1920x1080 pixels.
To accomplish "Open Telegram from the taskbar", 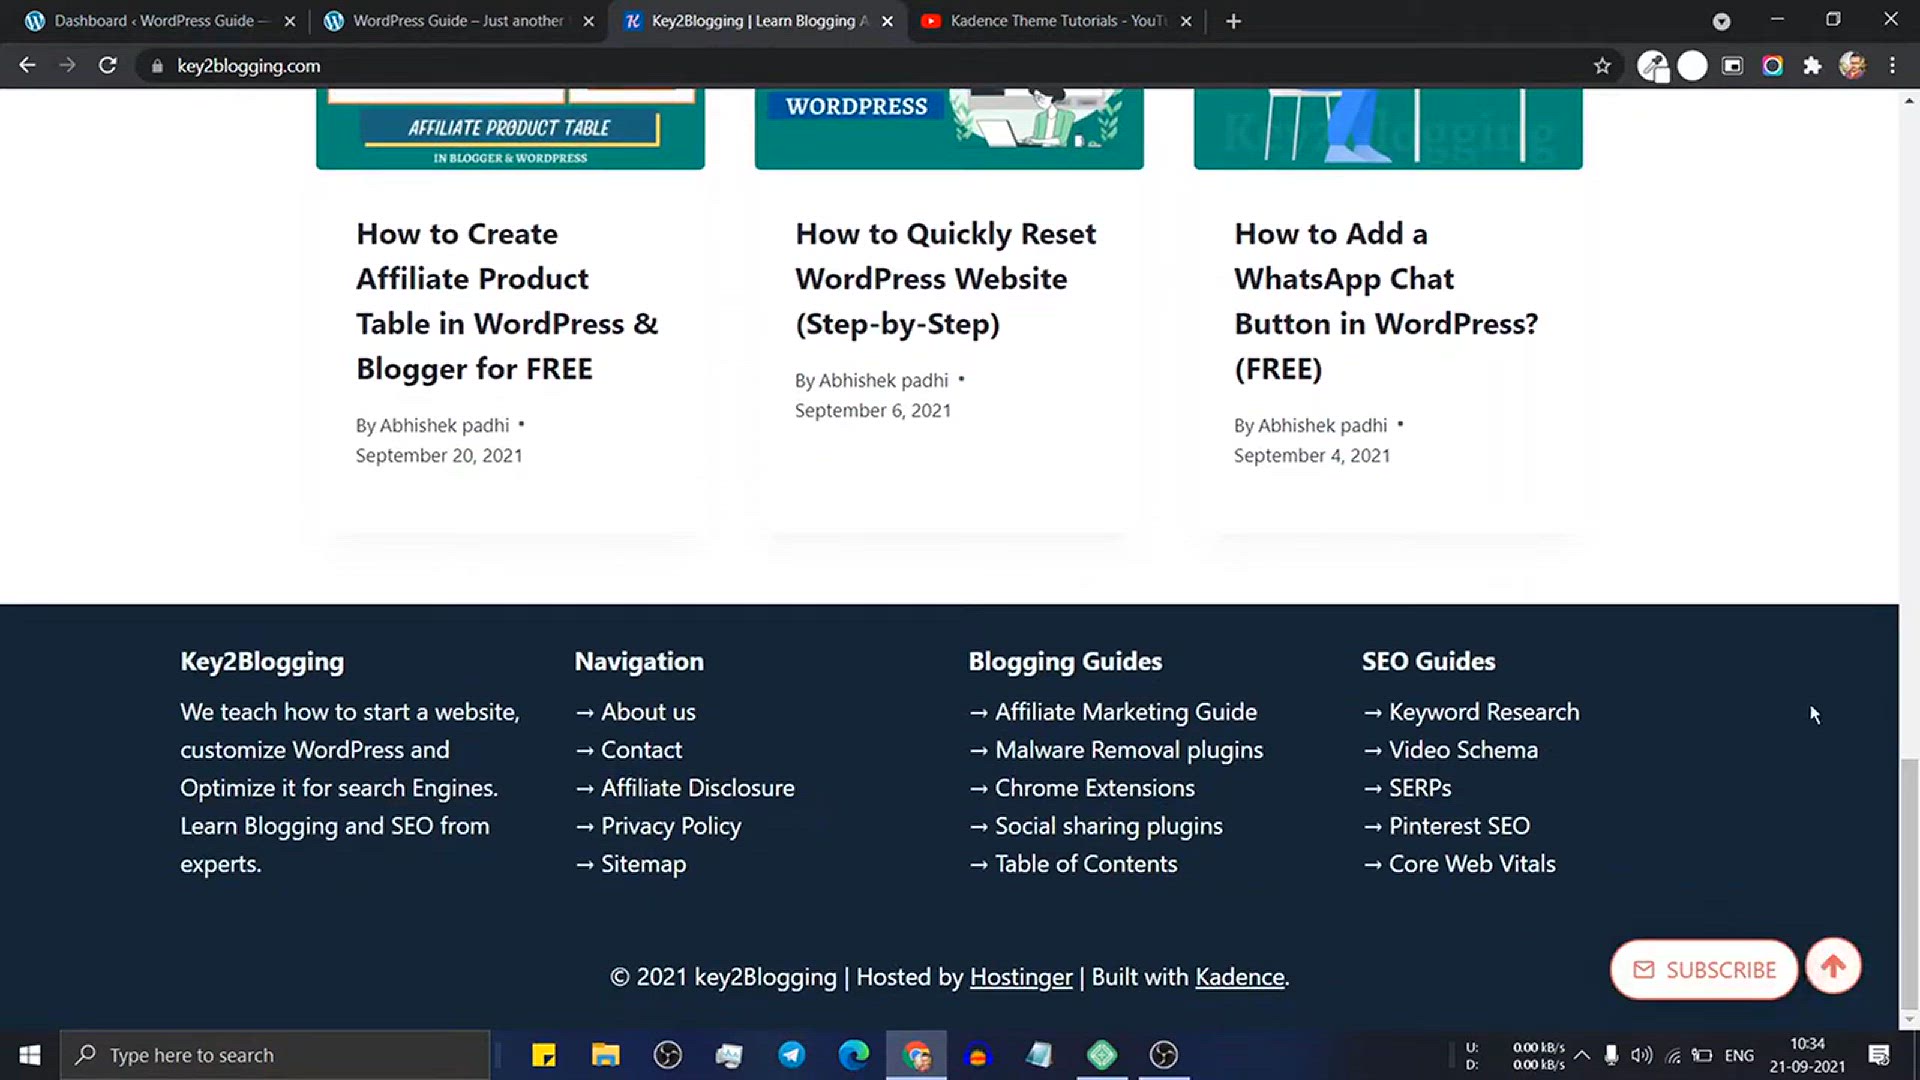I will (791, 1055).
